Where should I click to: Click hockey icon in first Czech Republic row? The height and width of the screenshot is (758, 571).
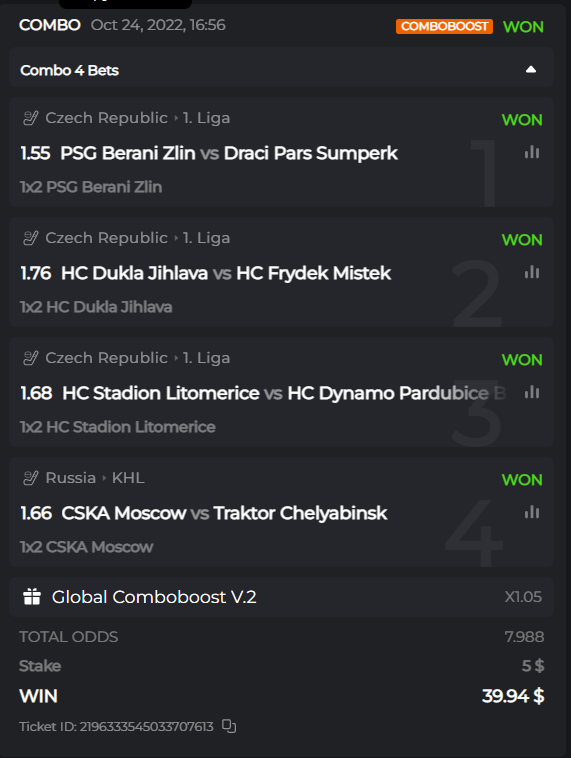coord(30,118)
